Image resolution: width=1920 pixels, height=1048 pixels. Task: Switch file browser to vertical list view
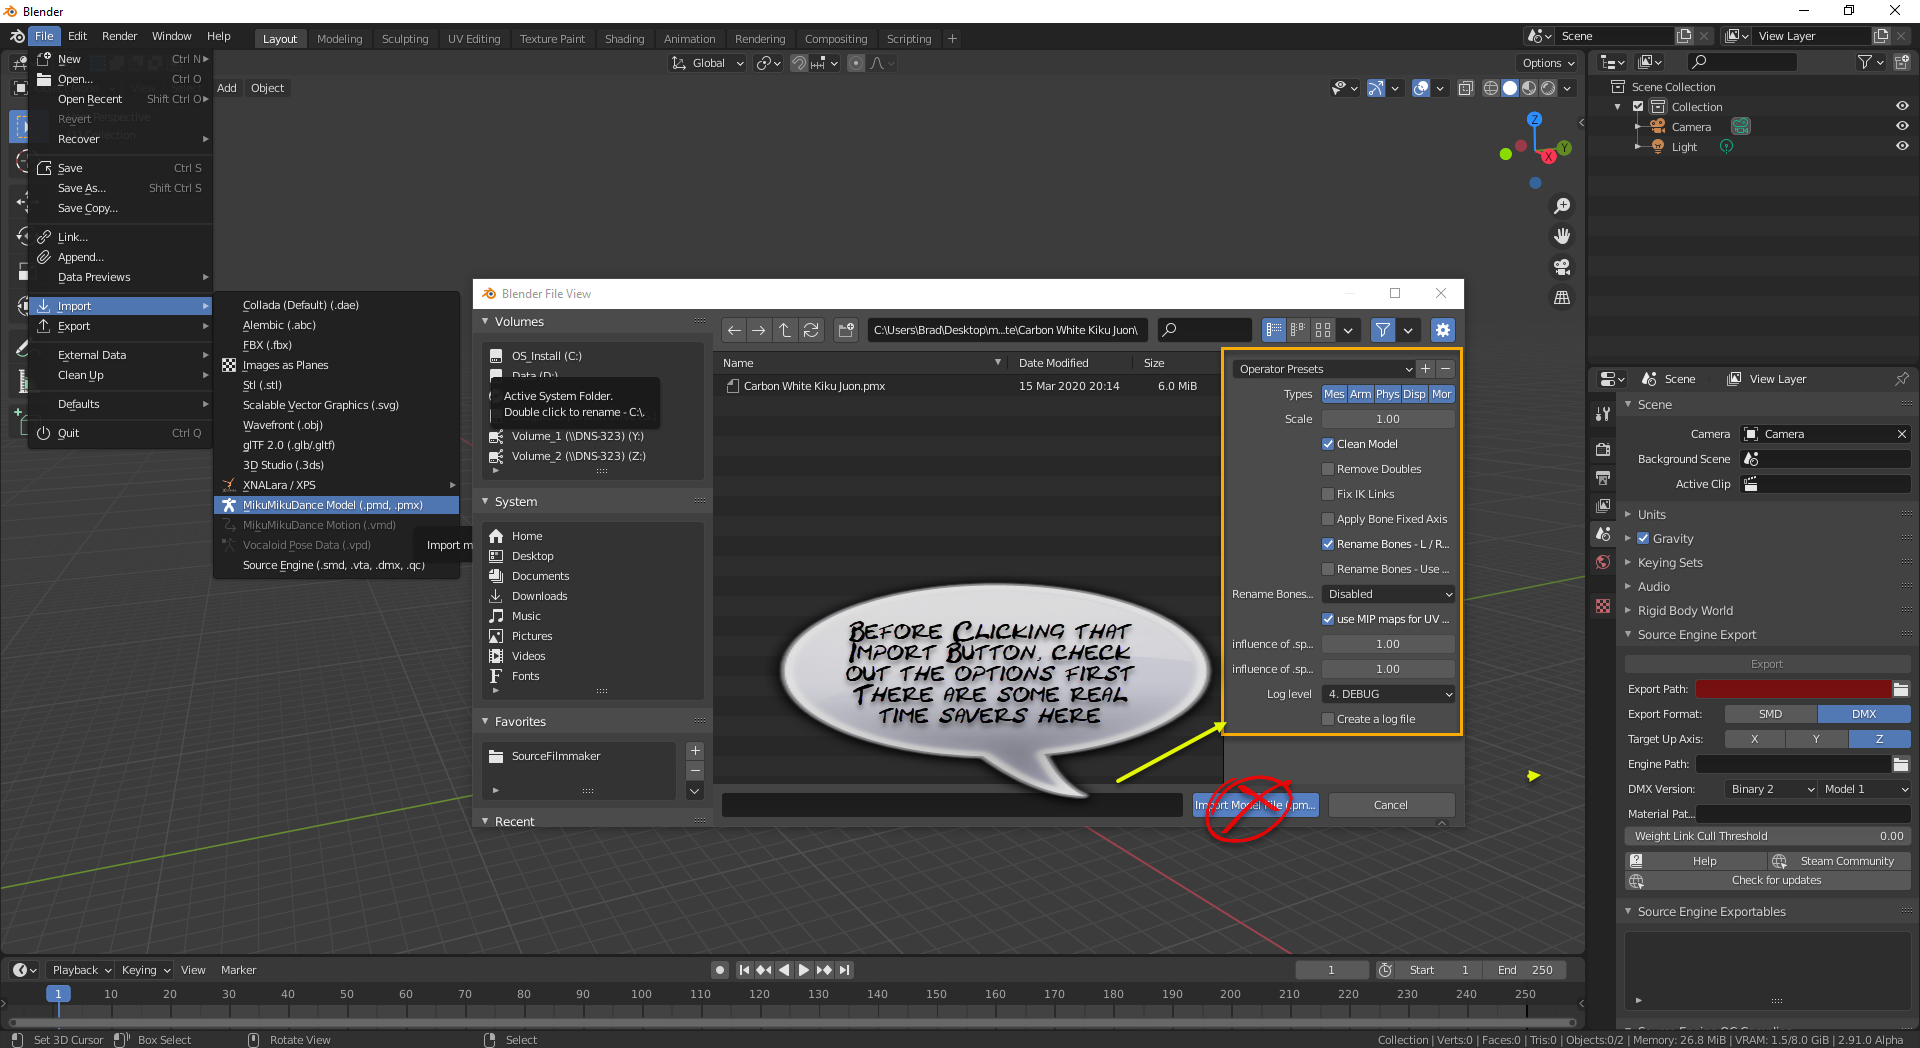[x=1273, y=330]
